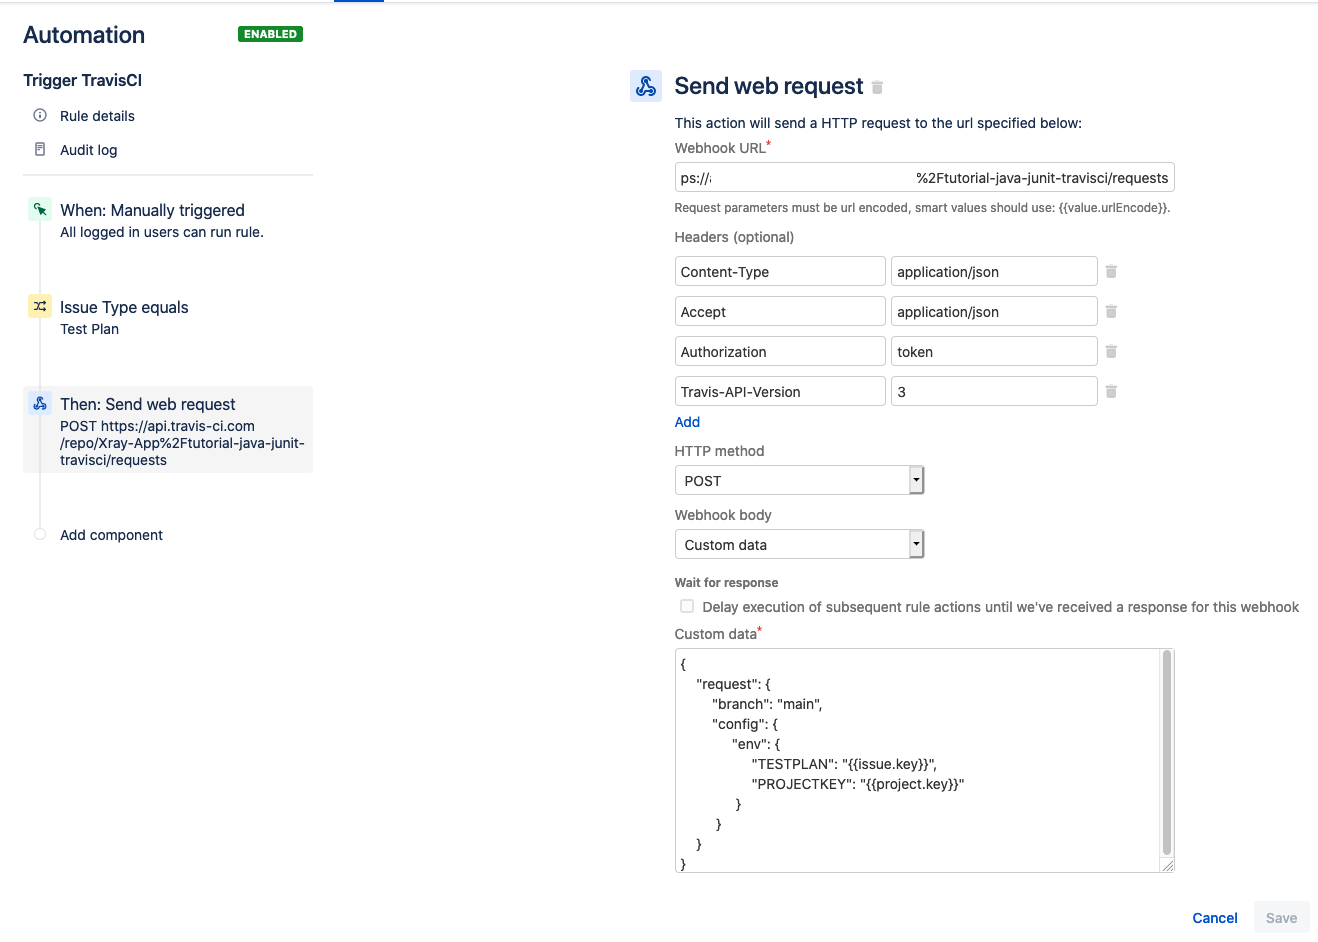1318x942 pixels.
Task: Click the Accept header name field
Action: (x=780, y=311)
